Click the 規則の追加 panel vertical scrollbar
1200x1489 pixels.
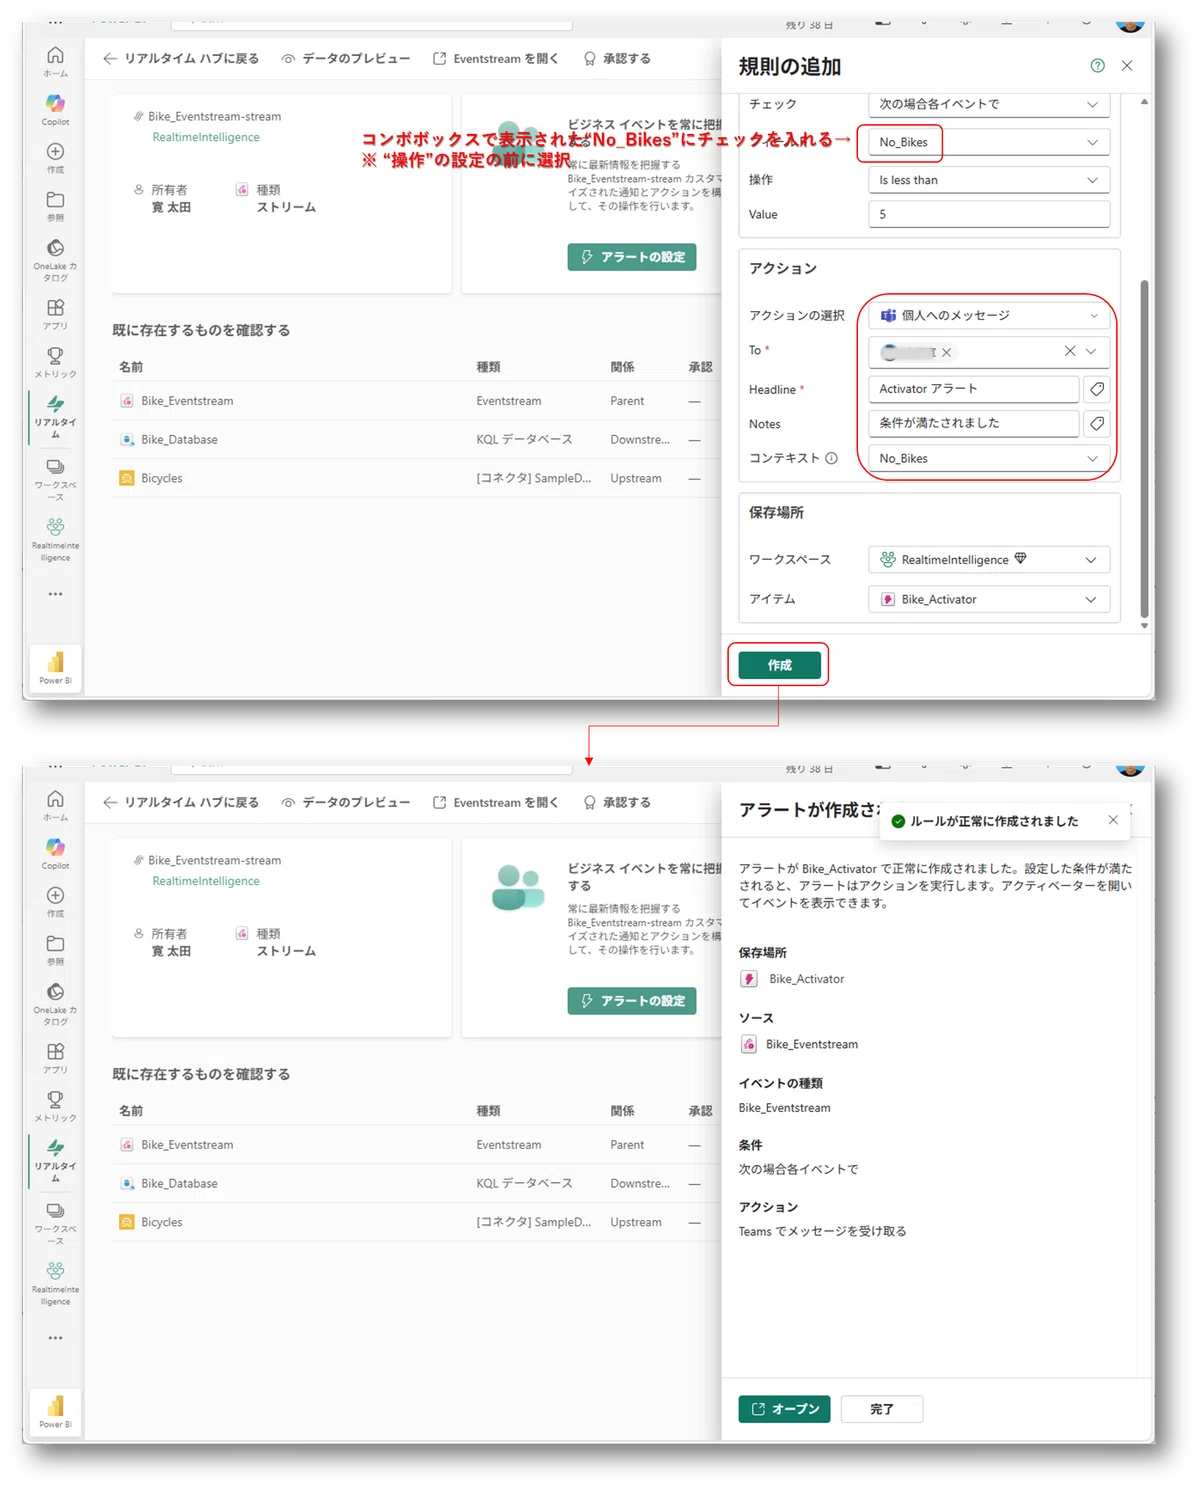(1144, 448)
